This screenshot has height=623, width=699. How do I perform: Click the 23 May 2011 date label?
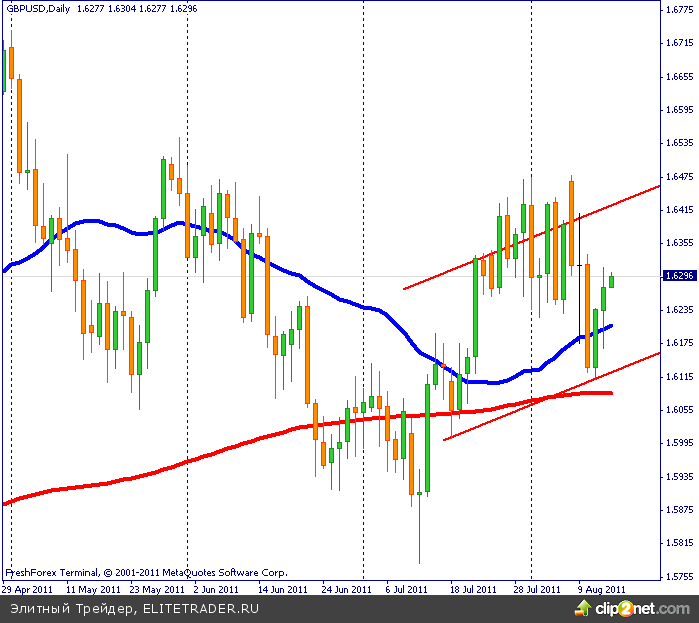point(156,589)
